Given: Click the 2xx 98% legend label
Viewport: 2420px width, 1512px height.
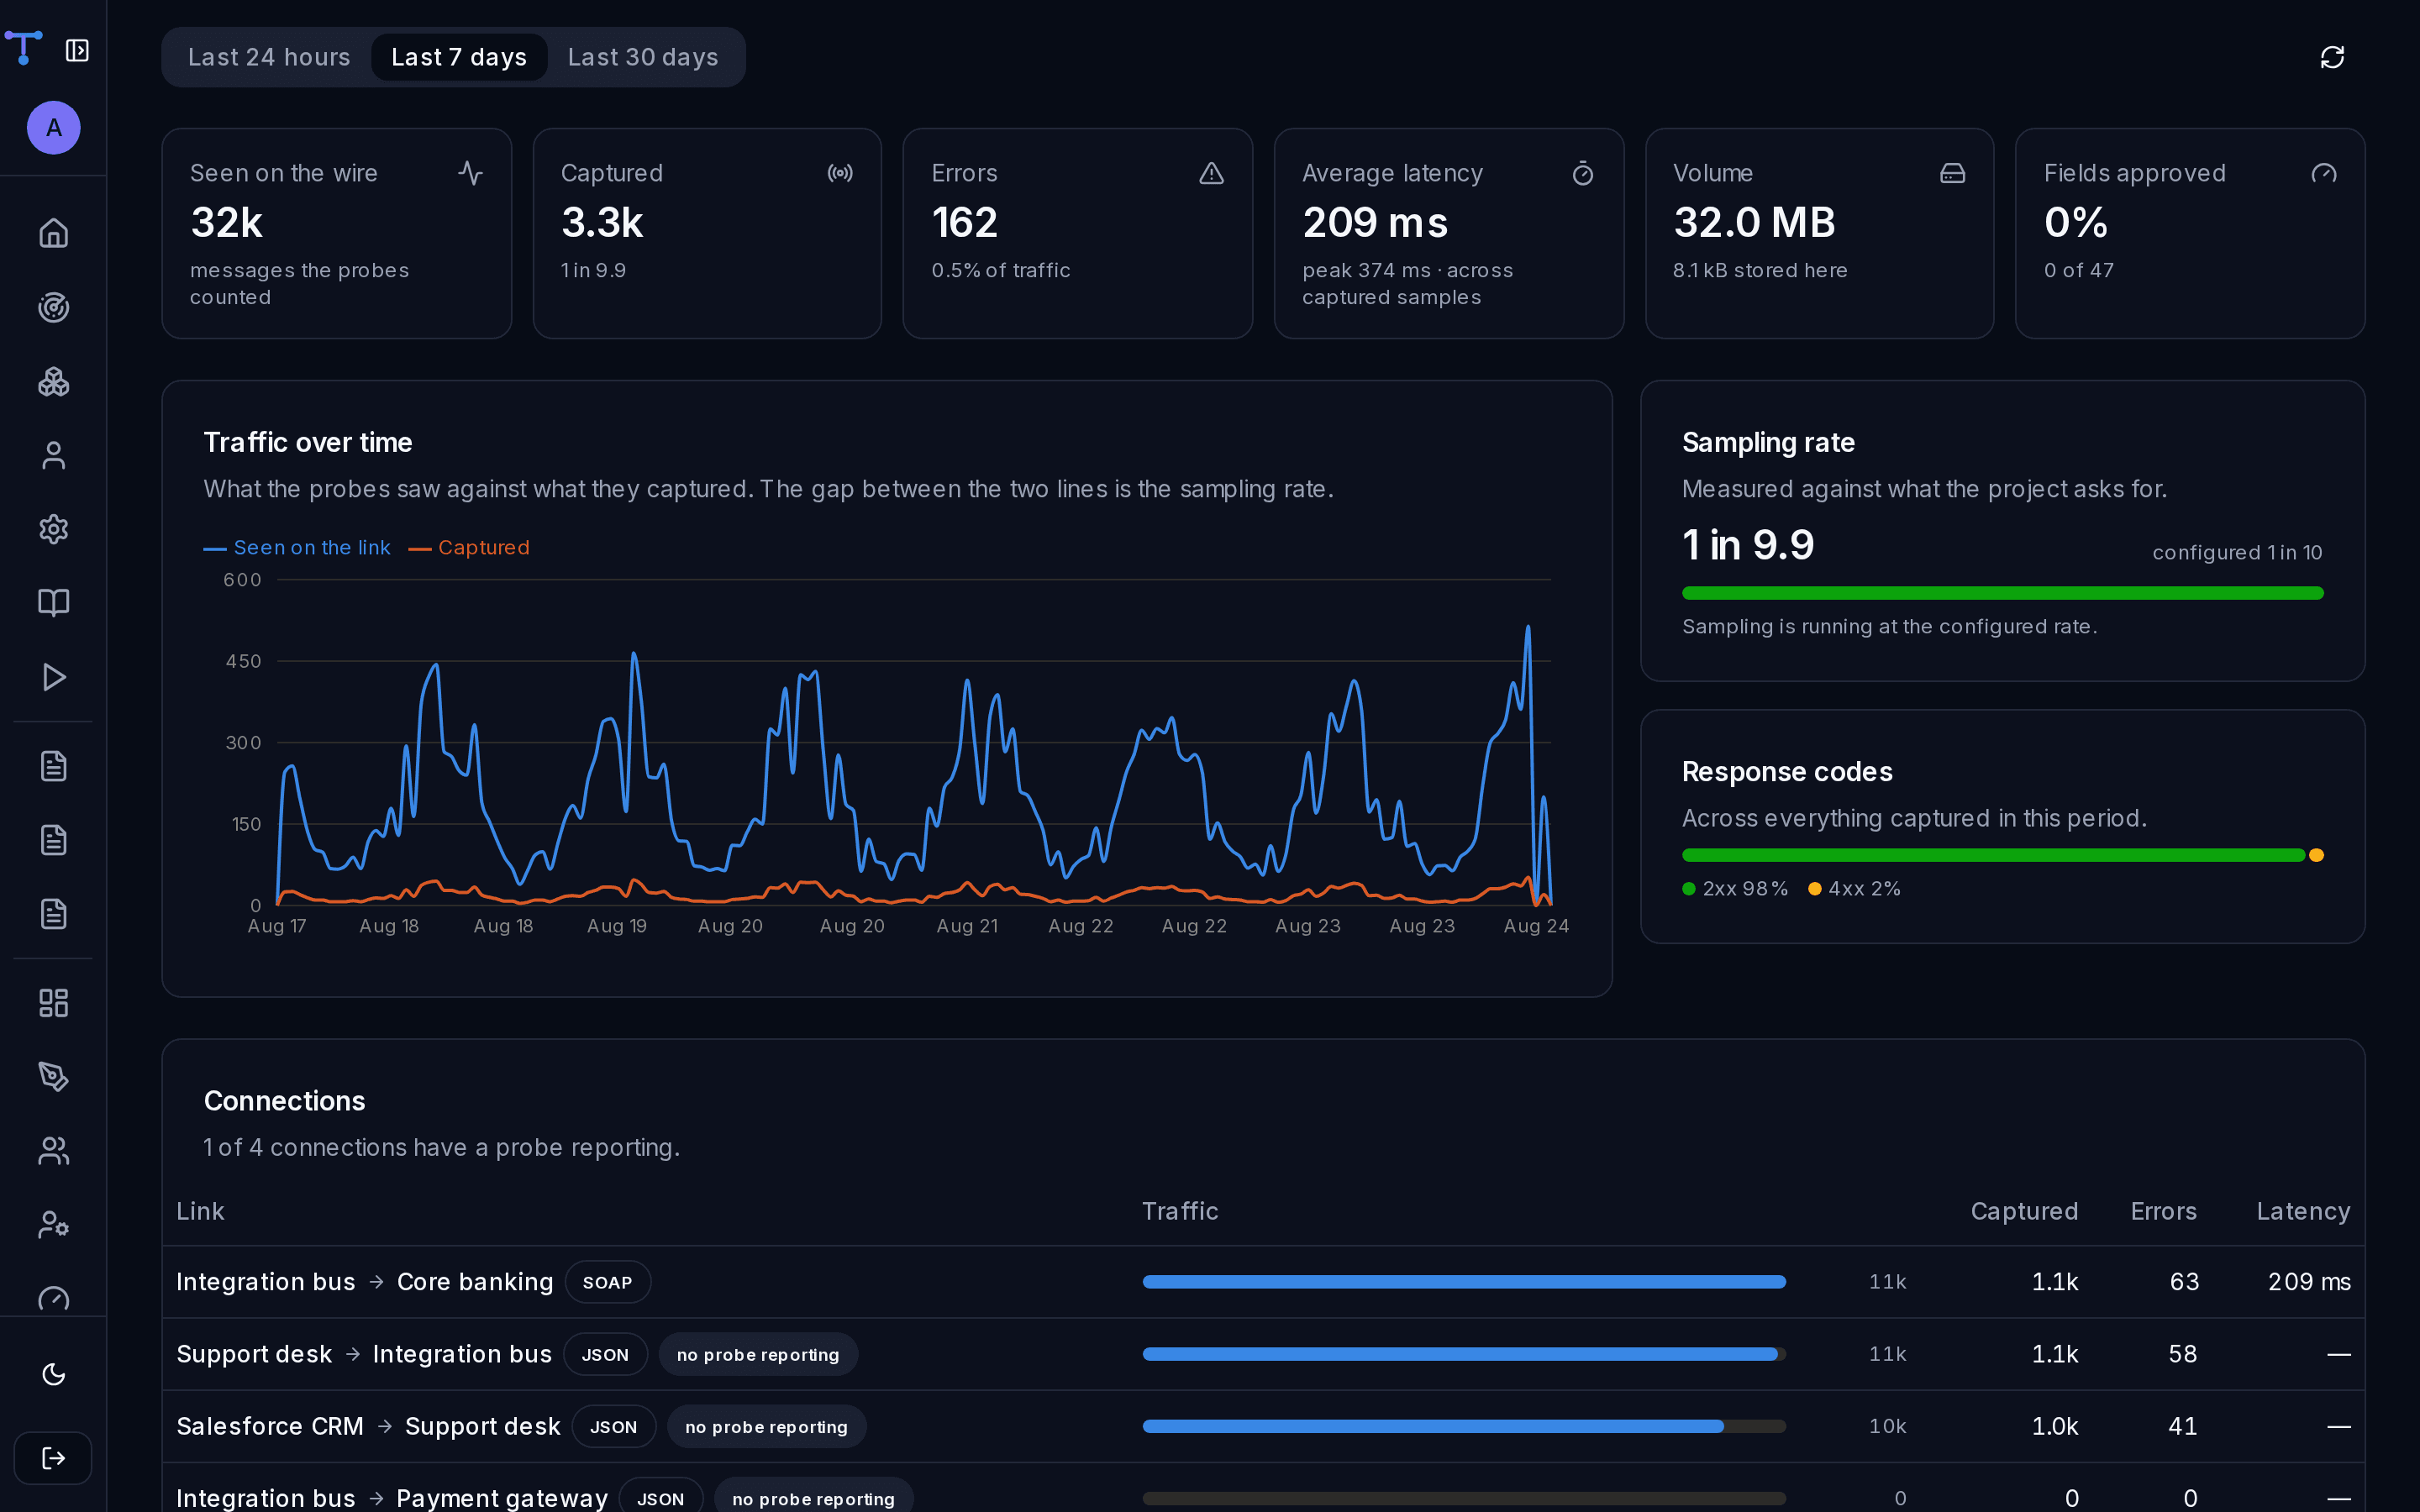Looking at the screenshot, I should point(1735,889).
